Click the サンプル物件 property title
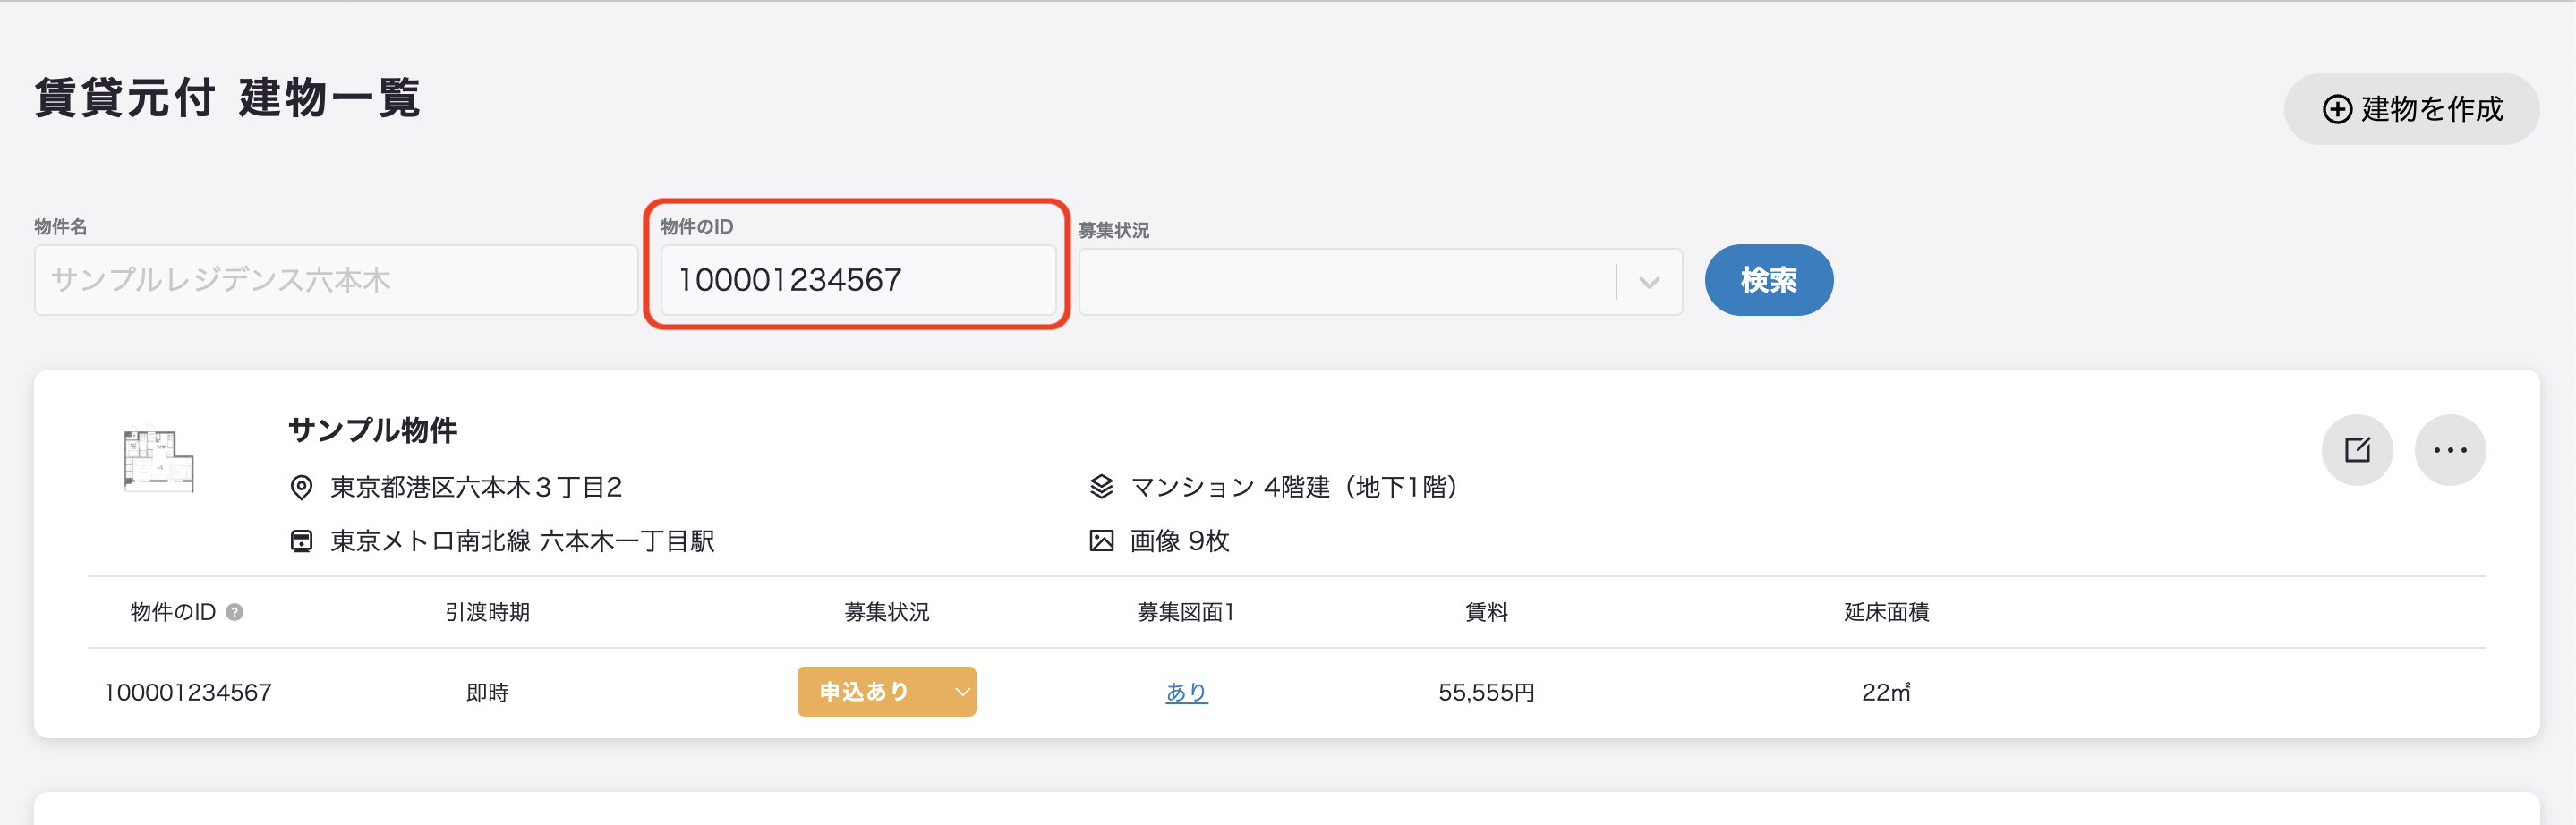Viewport: 2576px width, 825px height. coord(373,430)
